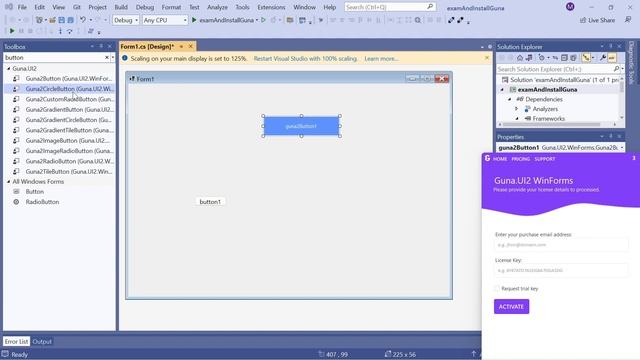Expand the Analyzers node
The width and height of the screenshot is (640, 360).
(x=517, y=109)
